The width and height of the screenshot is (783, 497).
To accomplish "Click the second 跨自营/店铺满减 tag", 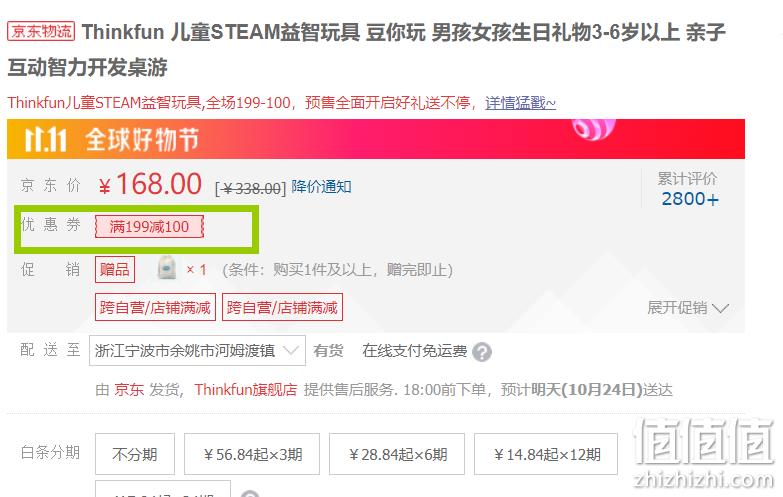I will click(x=282, y=307).
